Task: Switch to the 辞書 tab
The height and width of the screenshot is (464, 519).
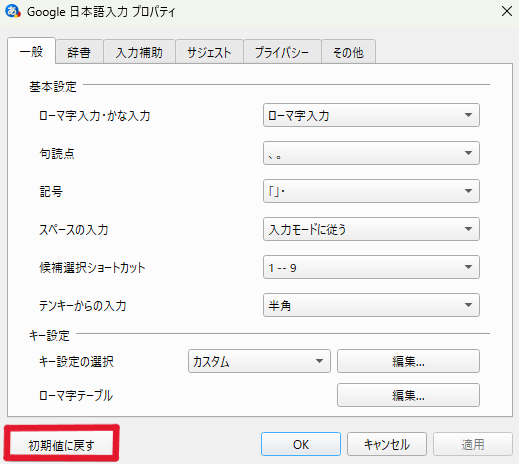Action: pyautogui.click(x=79, y=52)
